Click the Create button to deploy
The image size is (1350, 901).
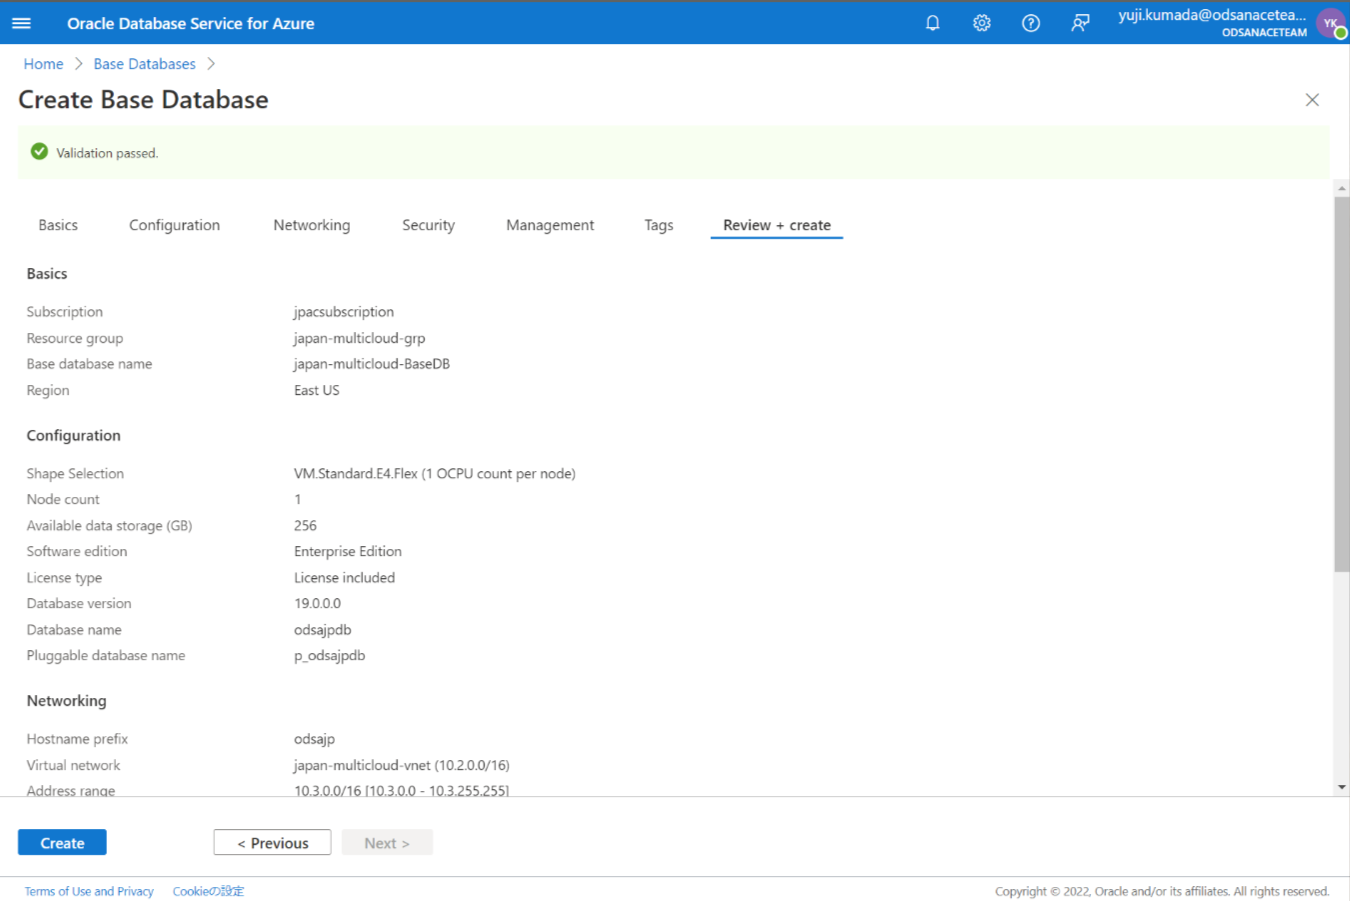(61, 841)
